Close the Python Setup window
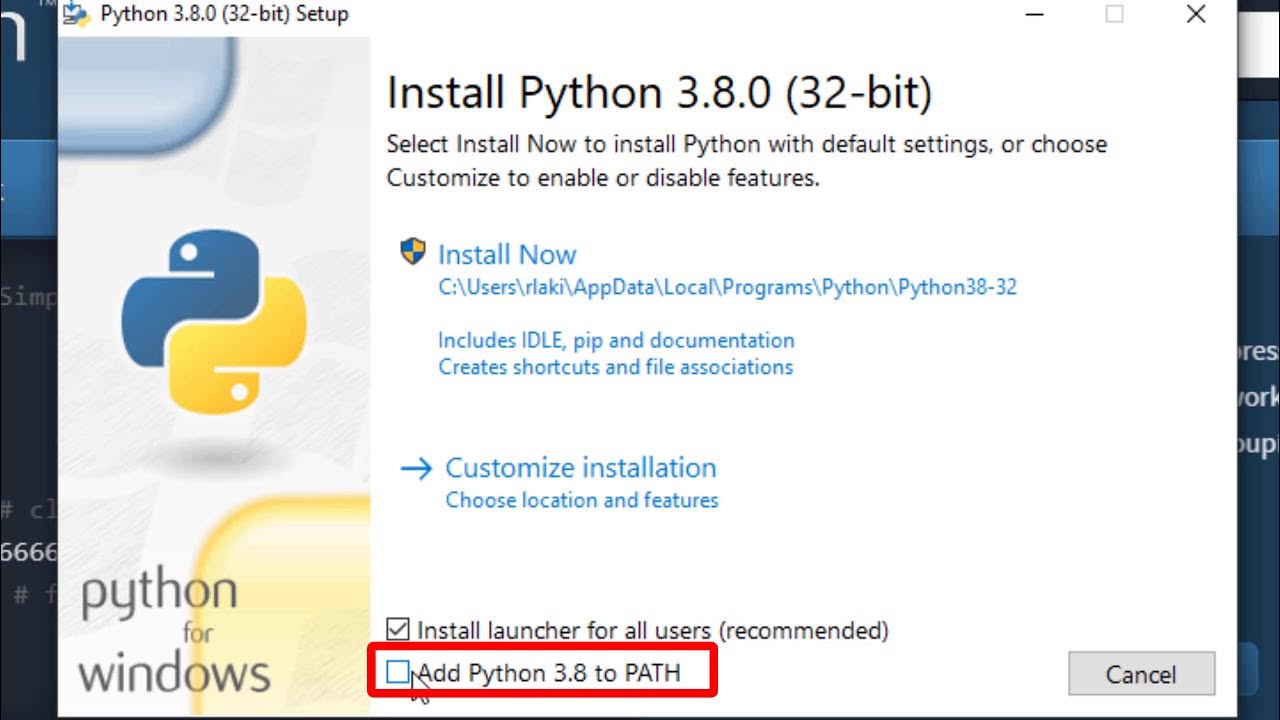 point(1196,14)
